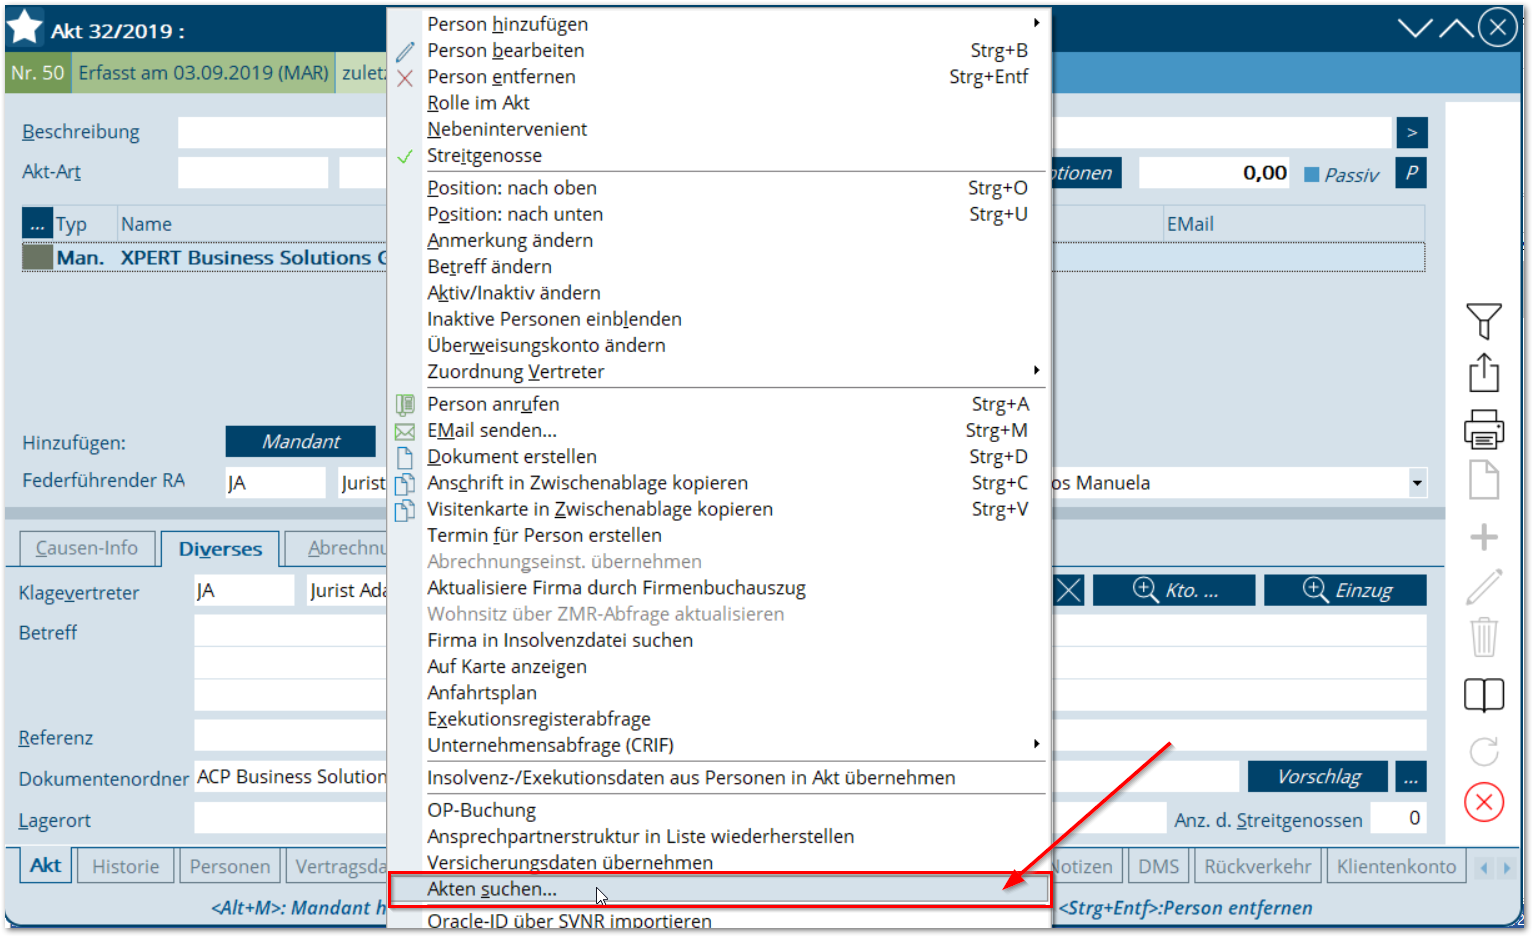Click the red circle cancel icon

pyautogui.click(x=1484, y=802)
